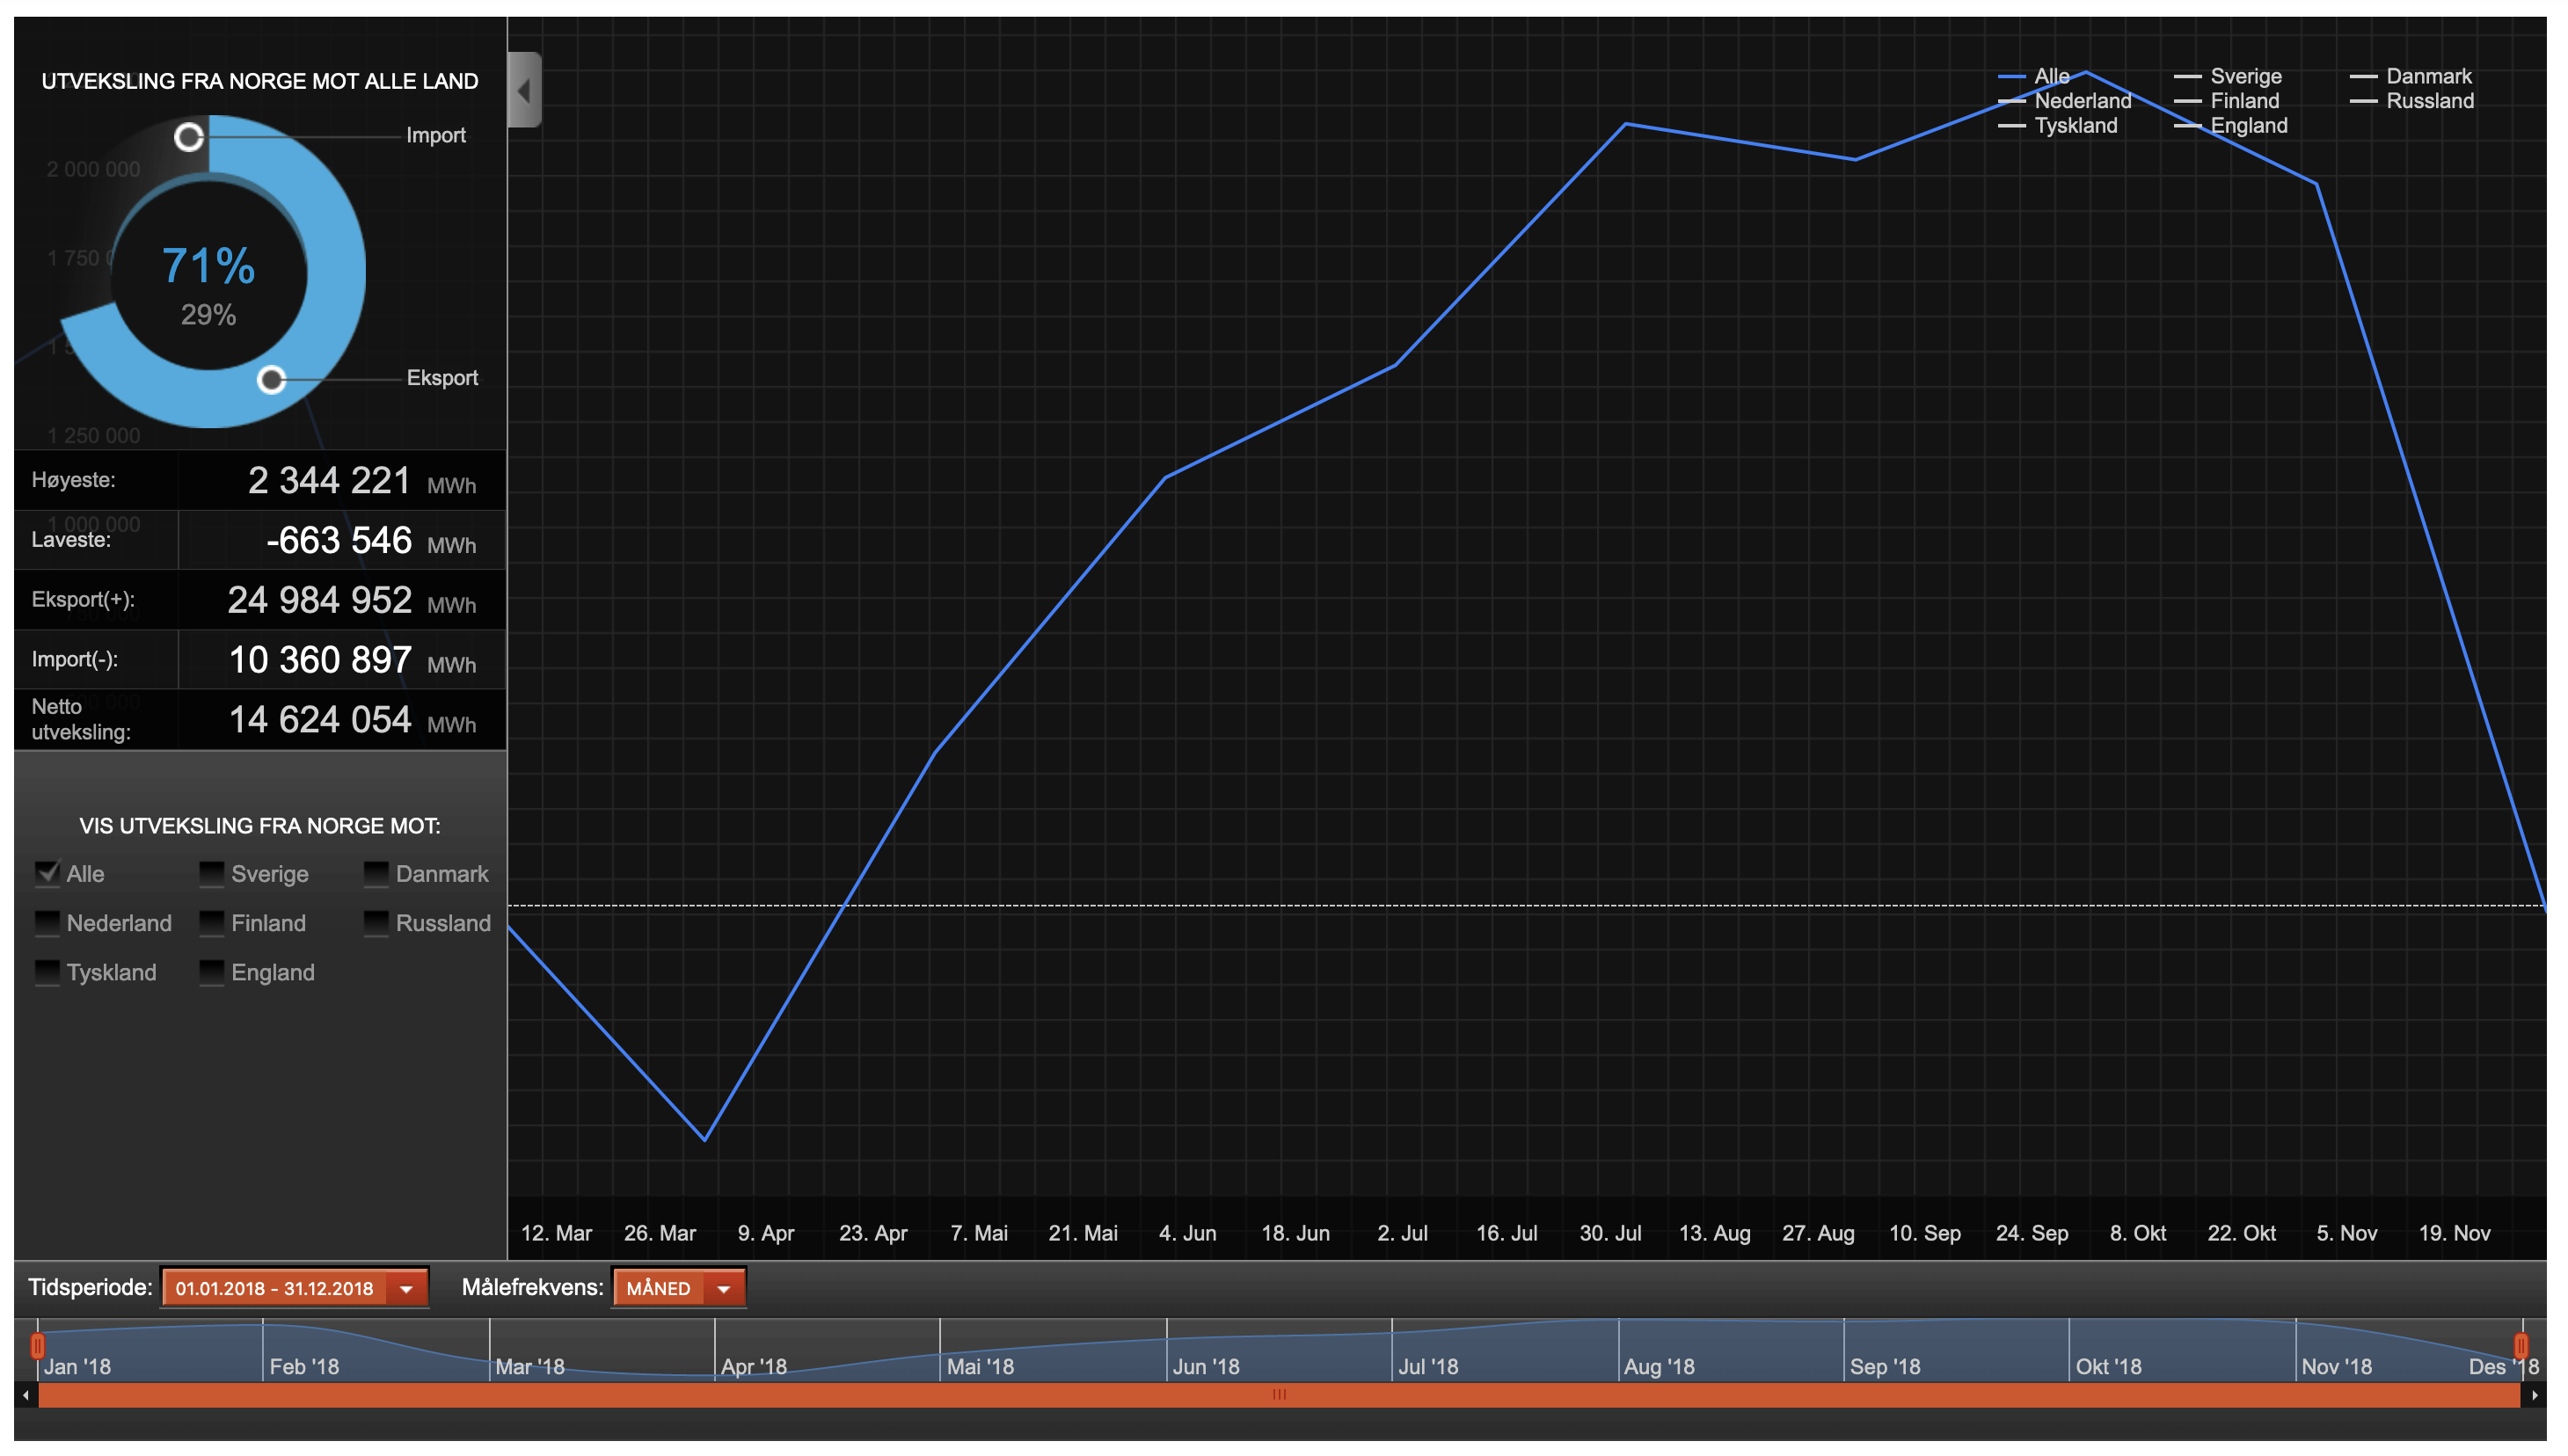Click right scroll arrow on timeline scrollbar
This screenshot has height=1456, width=2568.
2534,1395
